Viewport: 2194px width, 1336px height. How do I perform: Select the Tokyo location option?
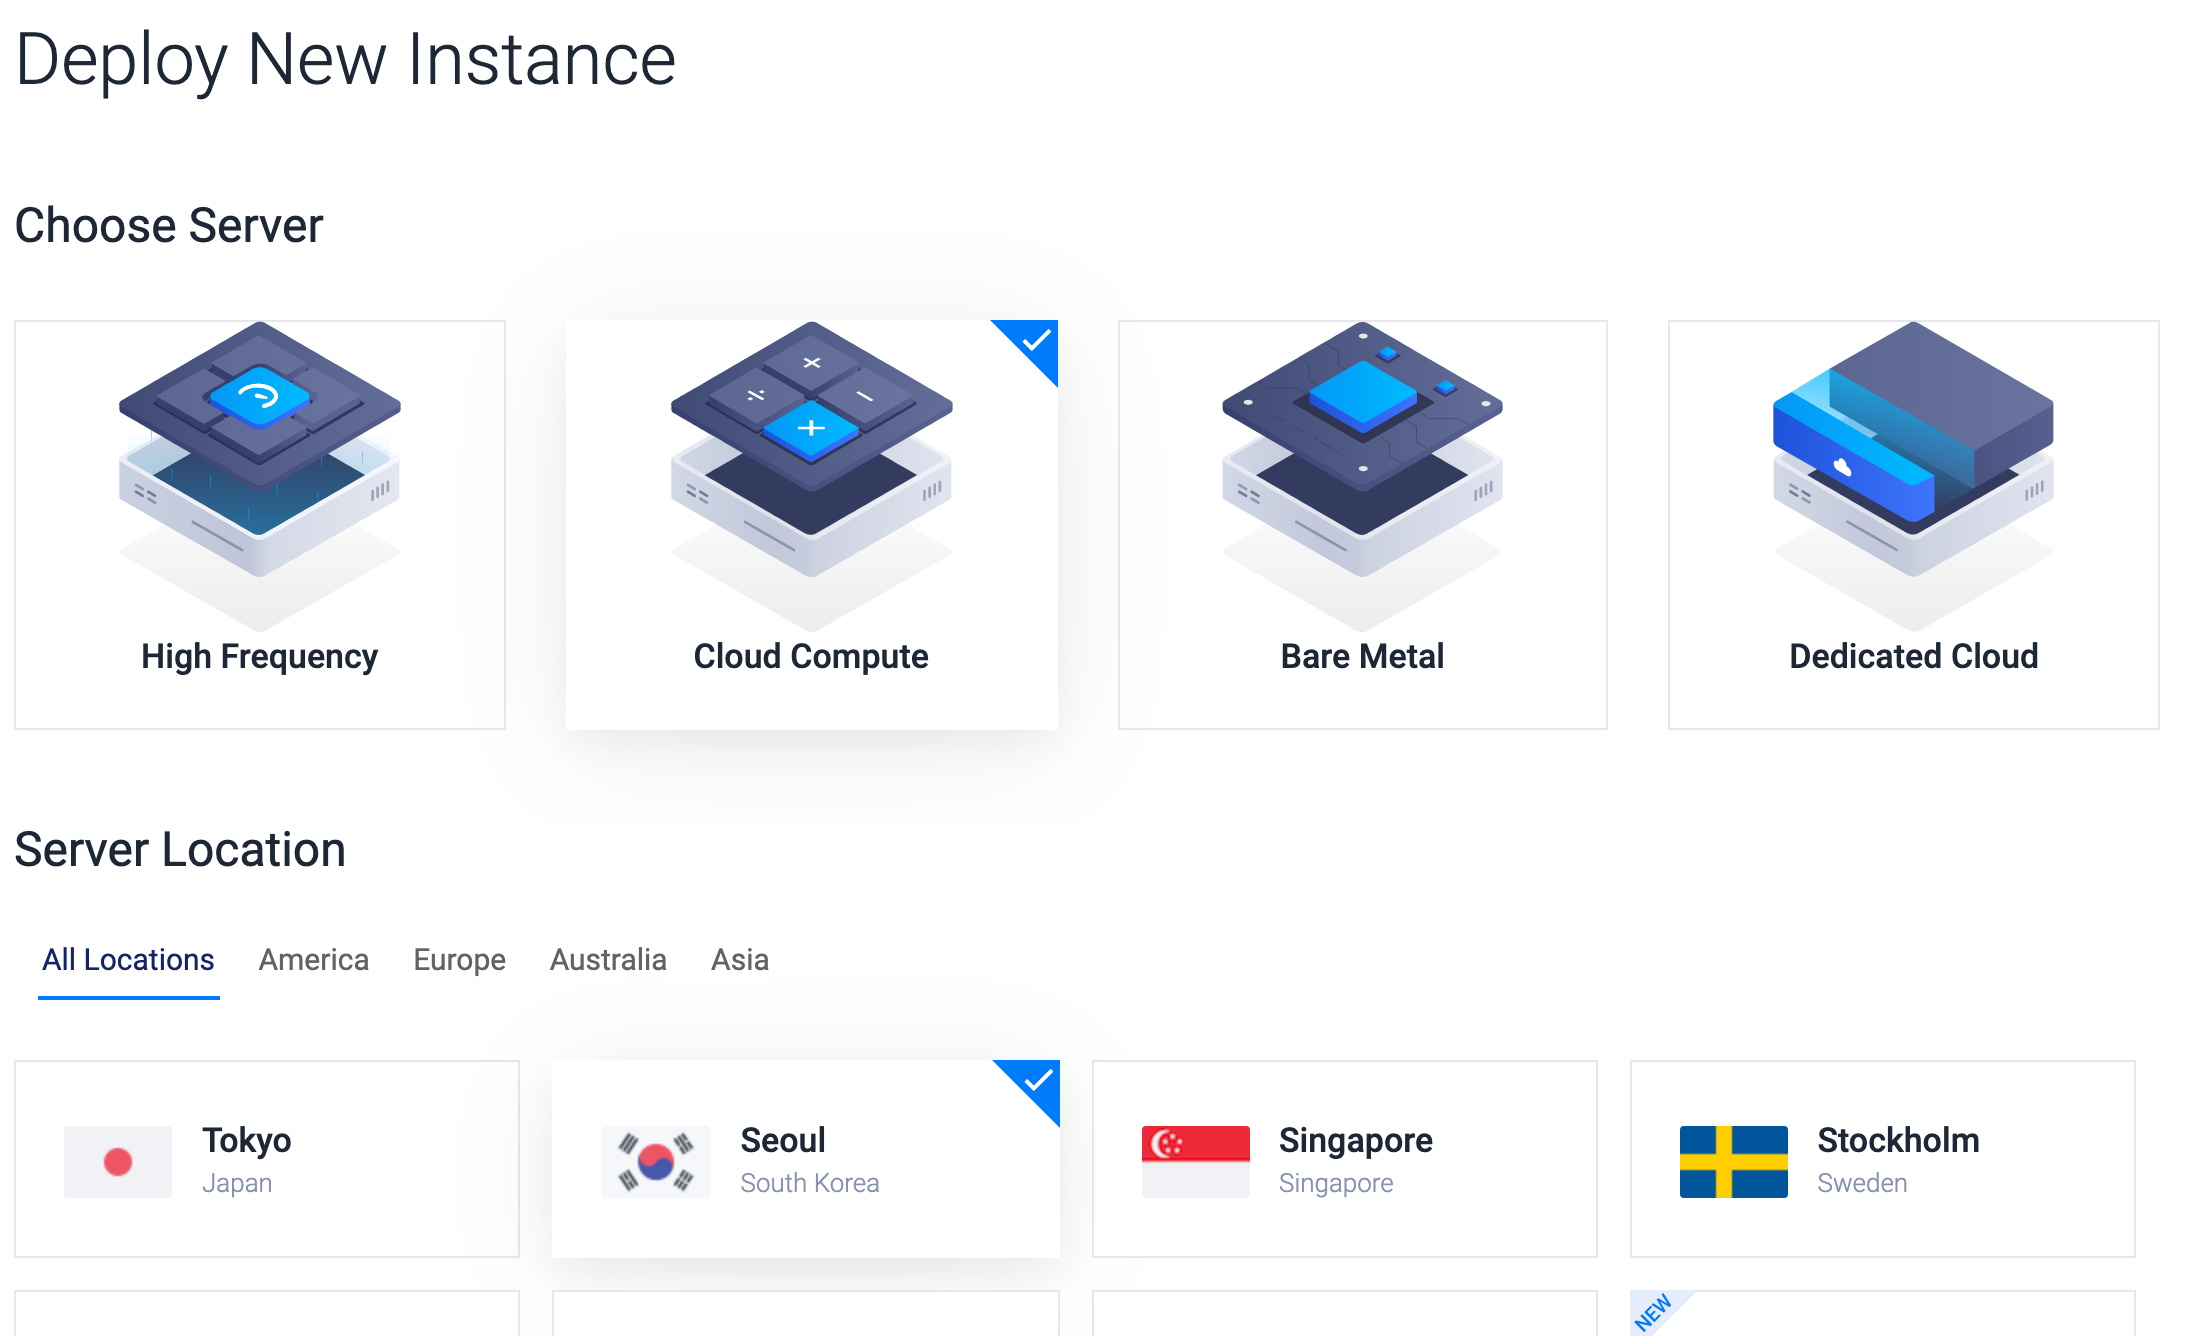click(x=246, y=1140)
